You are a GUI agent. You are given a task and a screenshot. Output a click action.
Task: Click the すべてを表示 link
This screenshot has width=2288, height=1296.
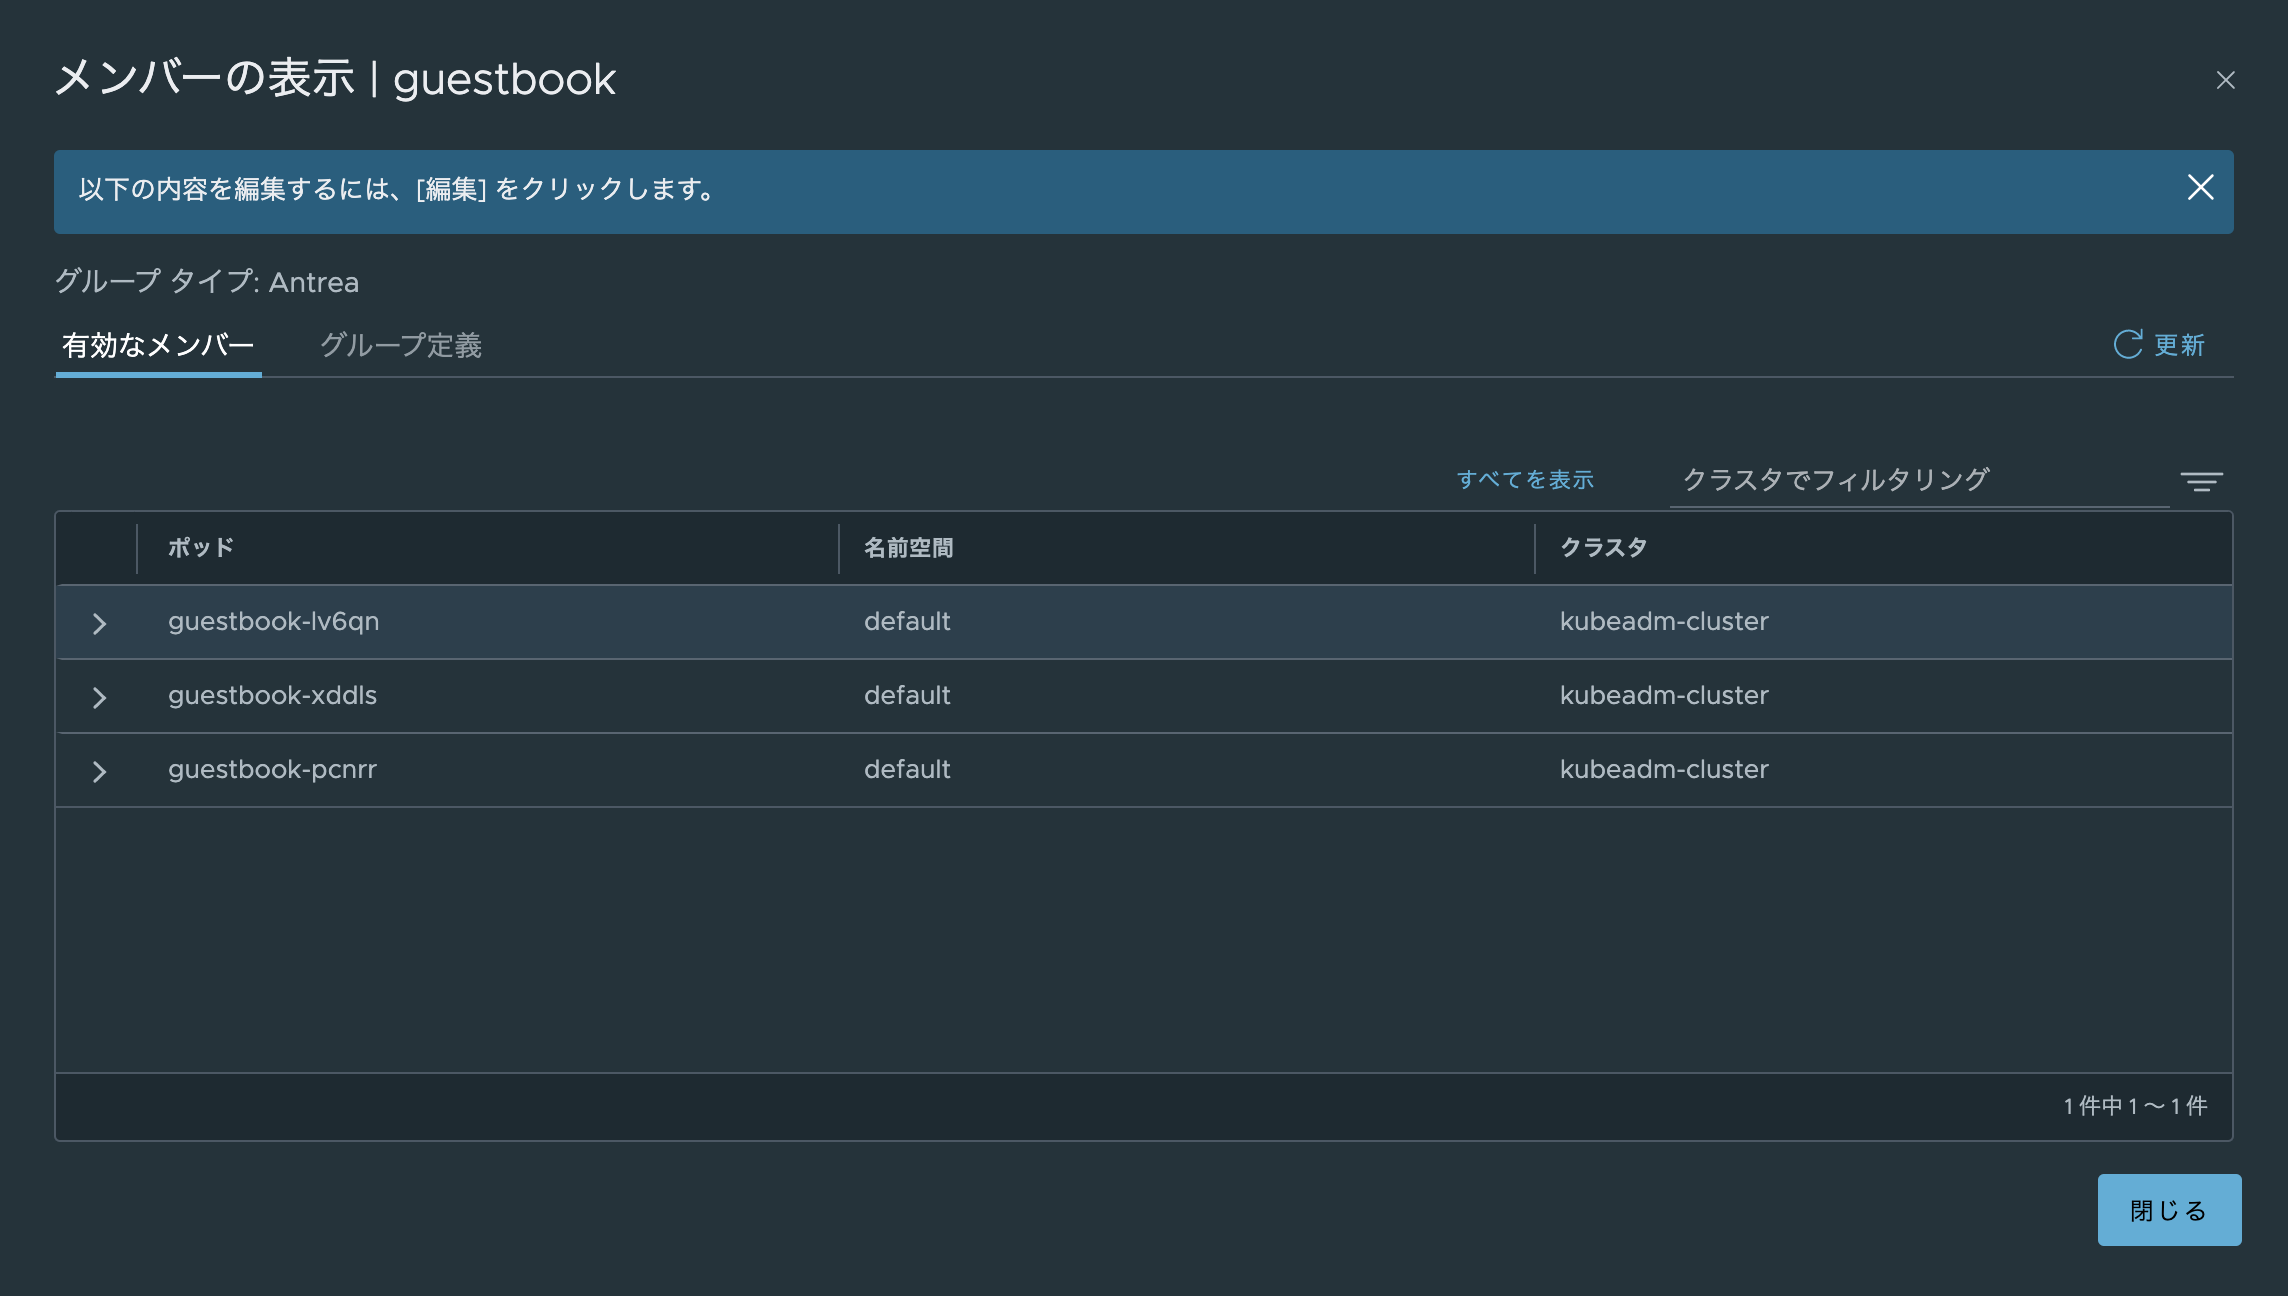pos(1525,480)
